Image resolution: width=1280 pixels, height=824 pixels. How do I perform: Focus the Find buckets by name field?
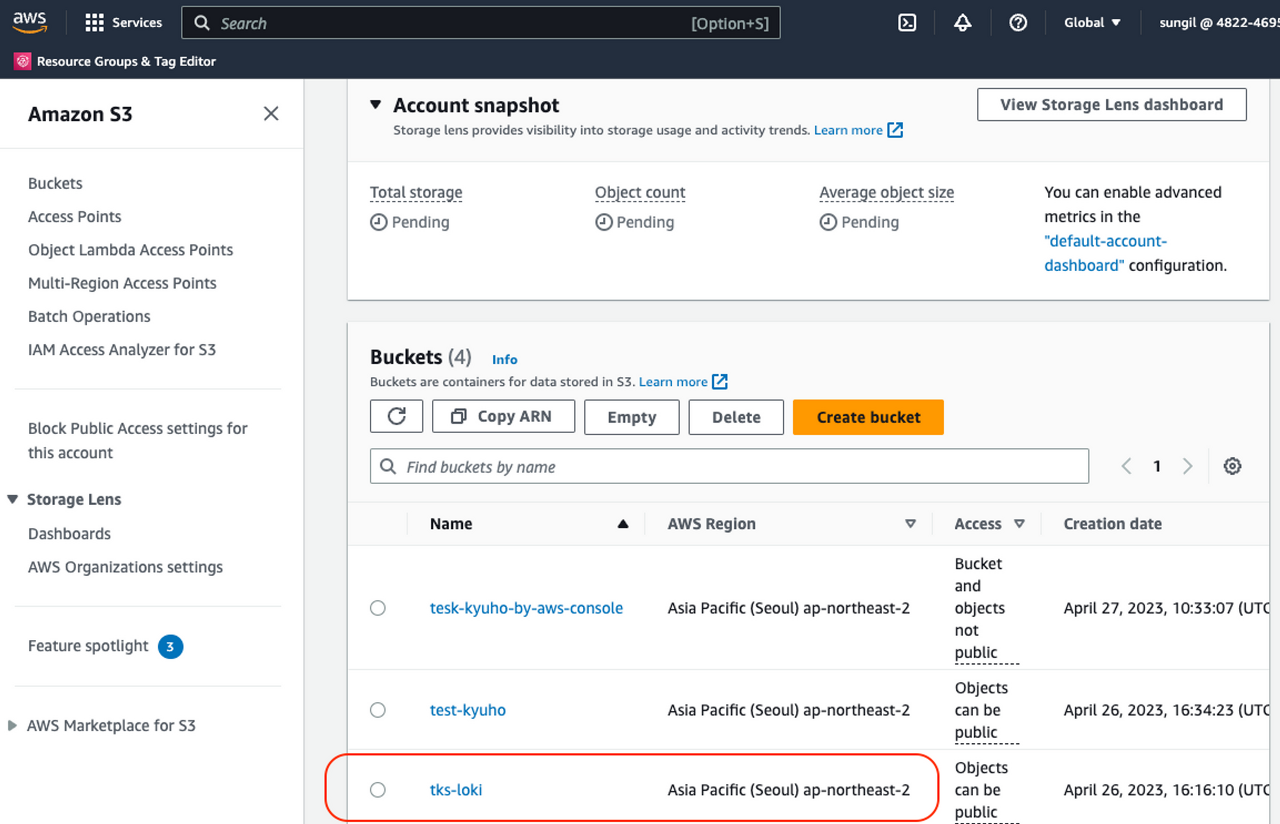pyautogui.click(x=729, y=467)
